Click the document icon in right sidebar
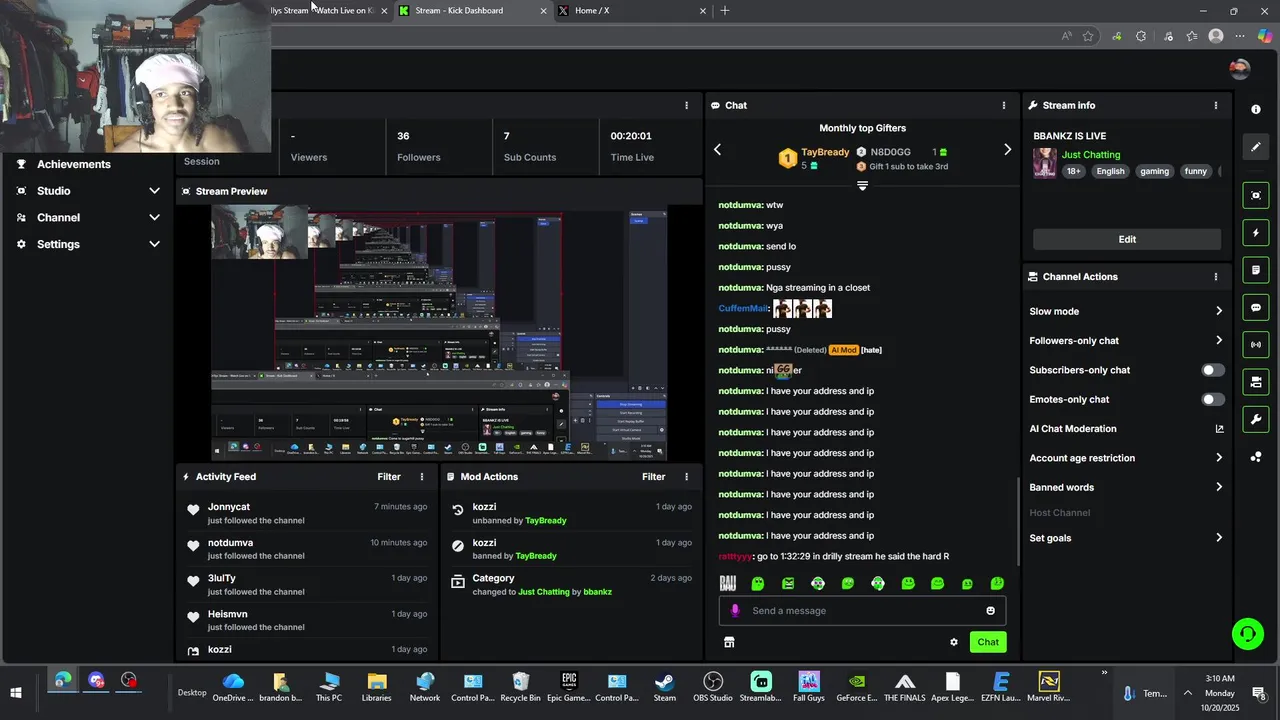Screen dimensions: 1280x720 (x=1256, y=270)
